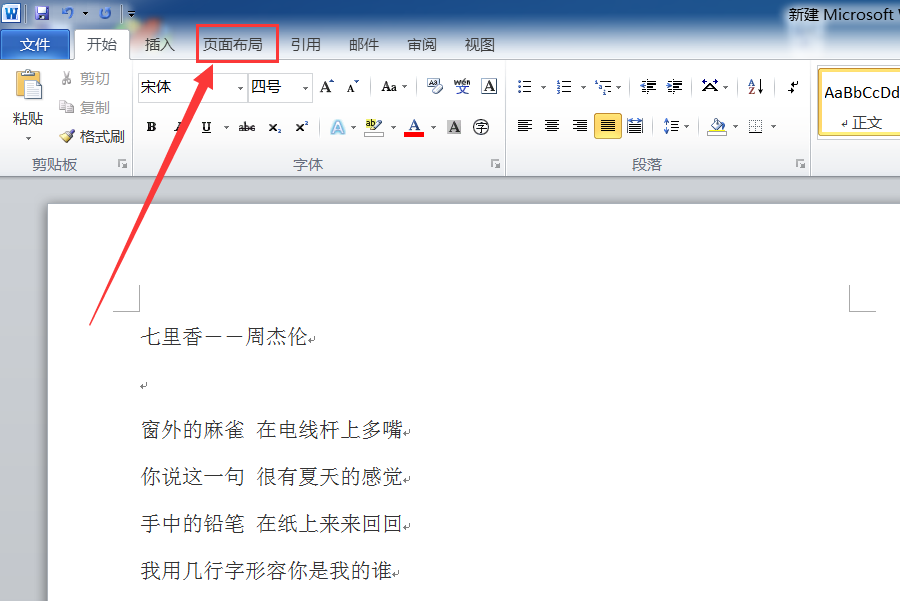Click the borders icon
Screen dimensions: 900x601
click(x=756, y=126)
